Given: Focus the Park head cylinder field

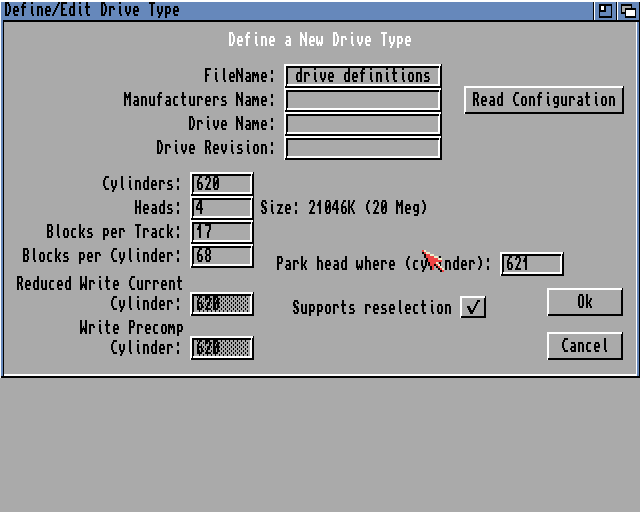Looking at the screenshot, I should coord(532,264).
